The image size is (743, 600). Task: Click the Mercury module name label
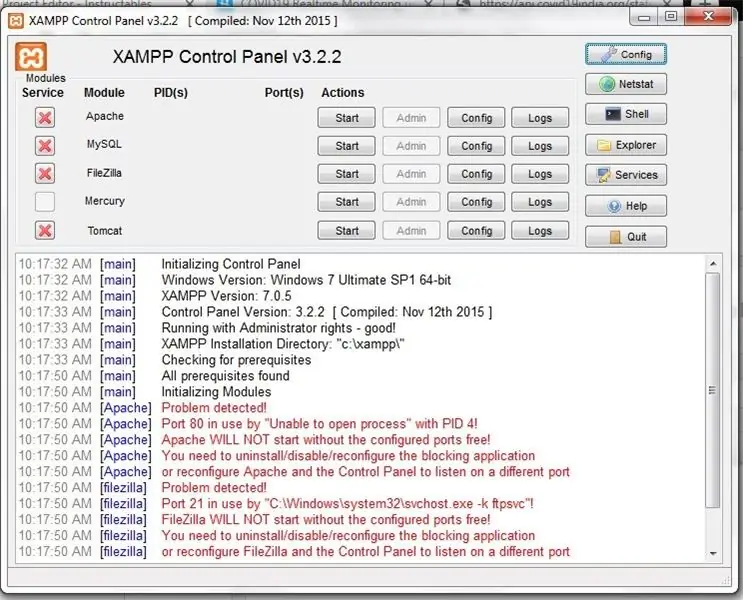tap(105, 201)
